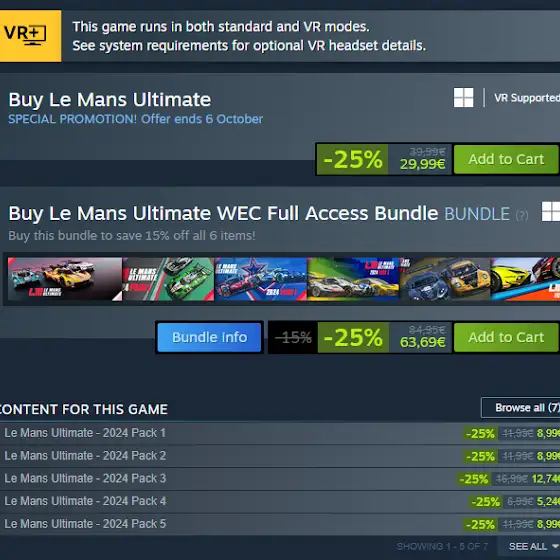The image size is (560, 560).
Task: Click the bundle question mark help icon
Action: [522, 215]
